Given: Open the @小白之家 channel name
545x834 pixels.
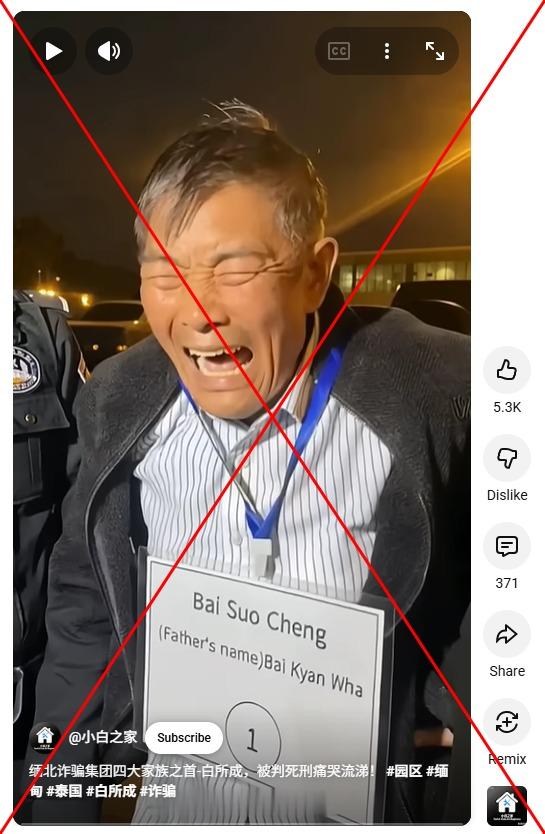Looking at the screenshot, I should [x=103, y=737].
